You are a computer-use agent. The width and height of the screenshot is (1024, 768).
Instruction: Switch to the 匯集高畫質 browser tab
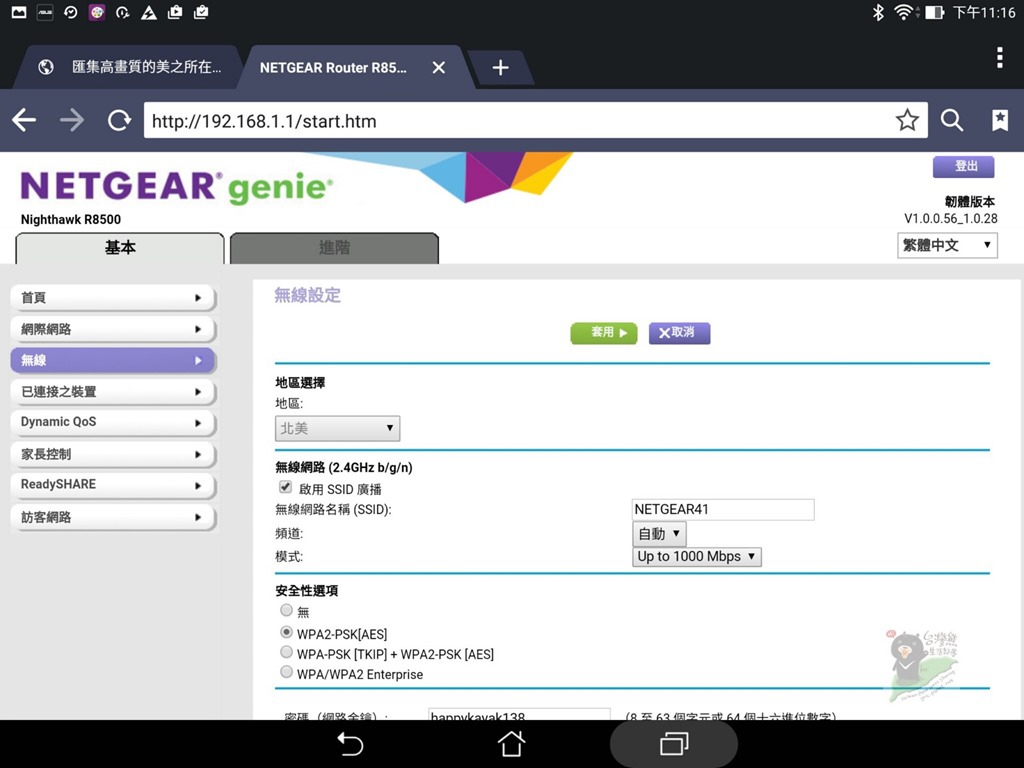[131, 67]
